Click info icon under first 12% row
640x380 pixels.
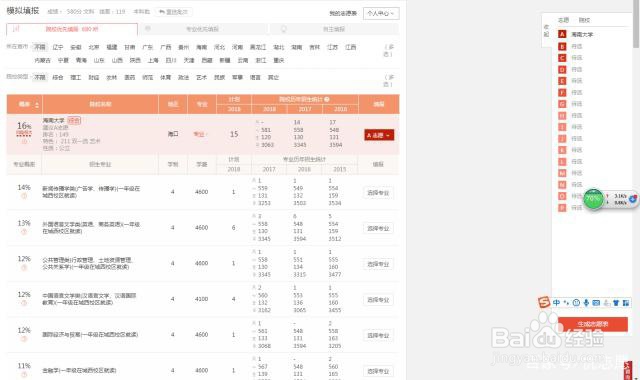tap(24, 267)
